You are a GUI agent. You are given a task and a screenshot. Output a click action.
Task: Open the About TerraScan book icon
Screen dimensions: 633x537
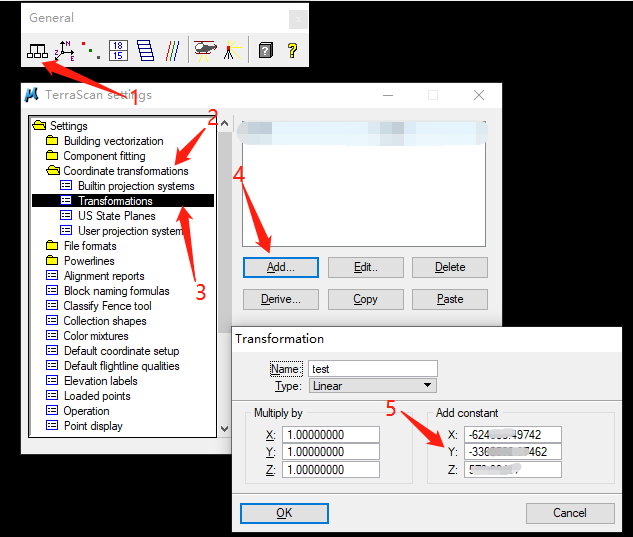coord(266,51)
